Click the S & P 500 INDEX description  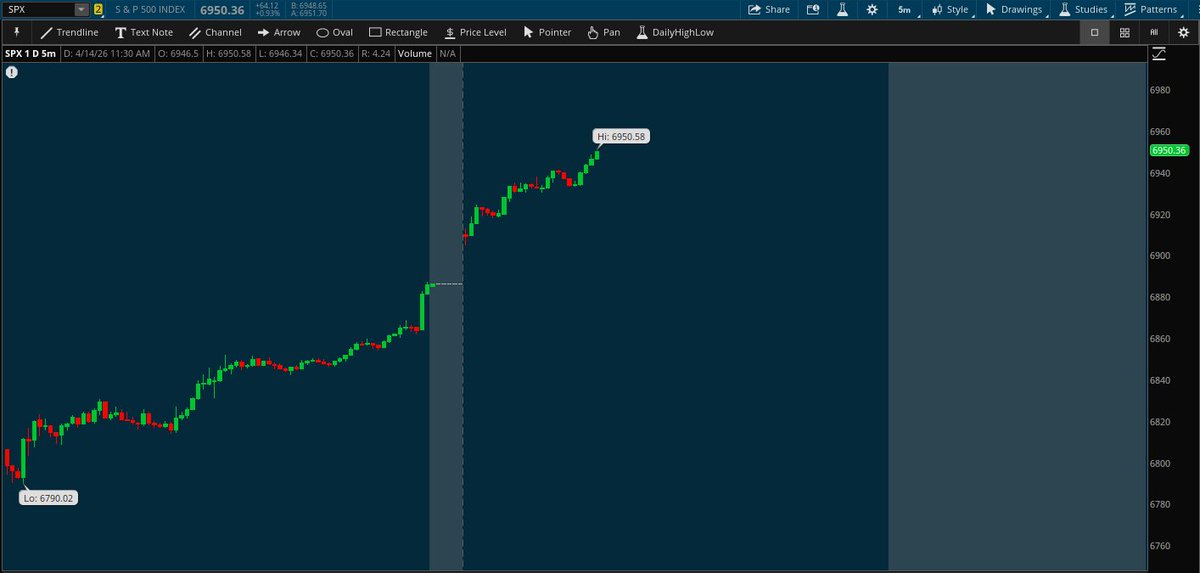[x=149, y=9]
